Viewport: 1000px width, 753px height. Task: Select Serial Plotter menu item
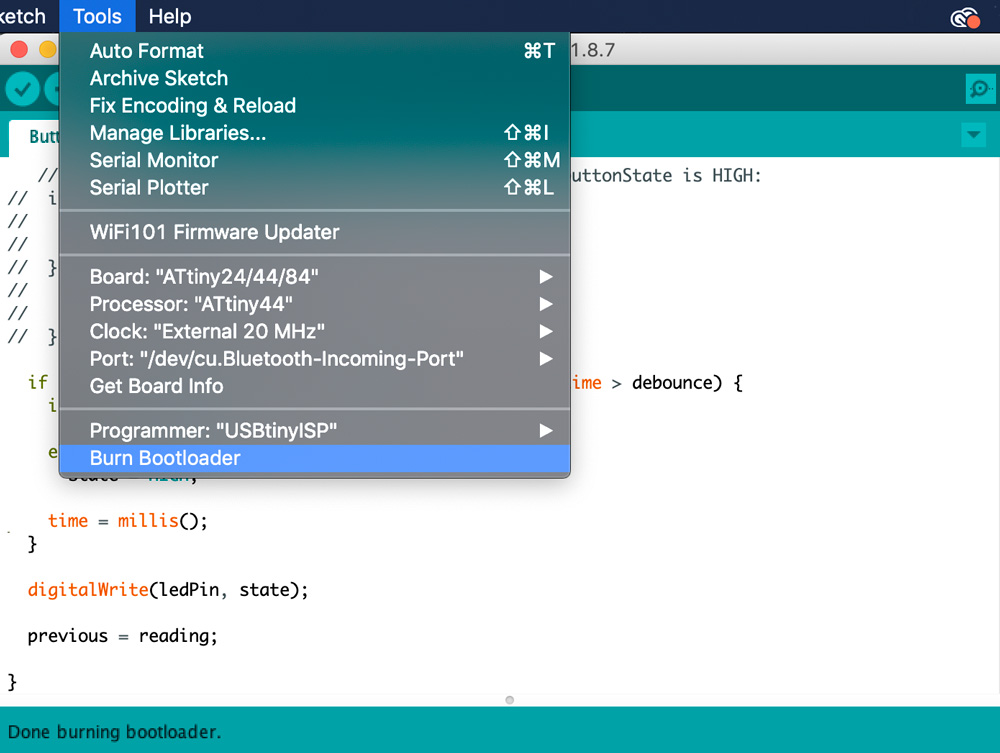[x=314, y=188]
